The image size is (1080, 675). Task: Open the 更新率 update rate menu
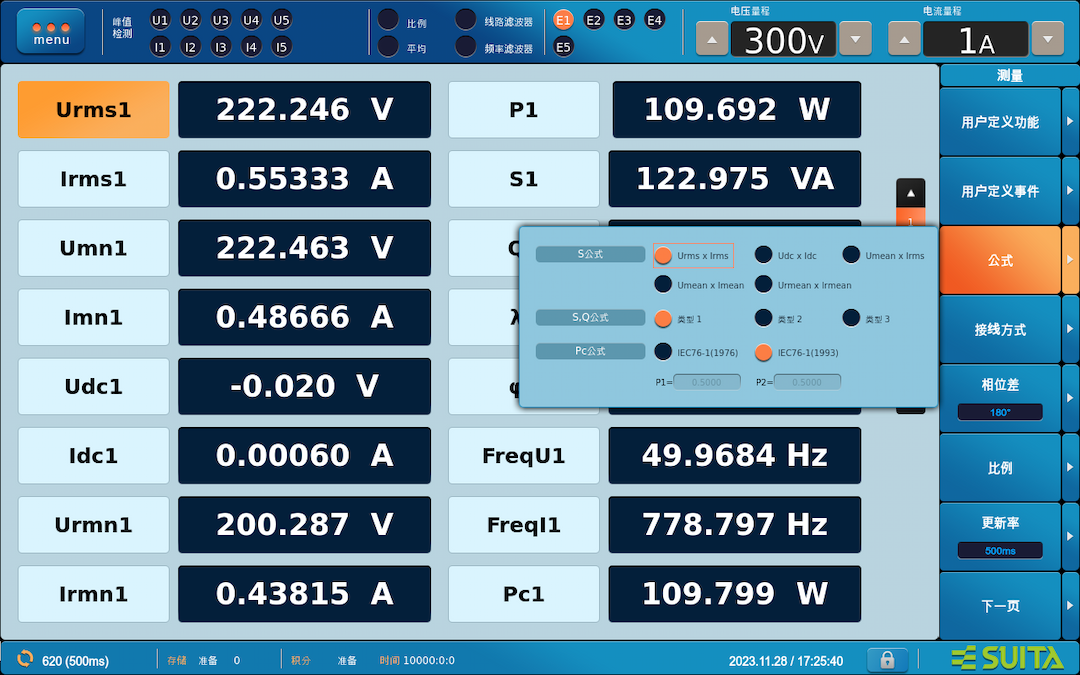click(1000, 537)
